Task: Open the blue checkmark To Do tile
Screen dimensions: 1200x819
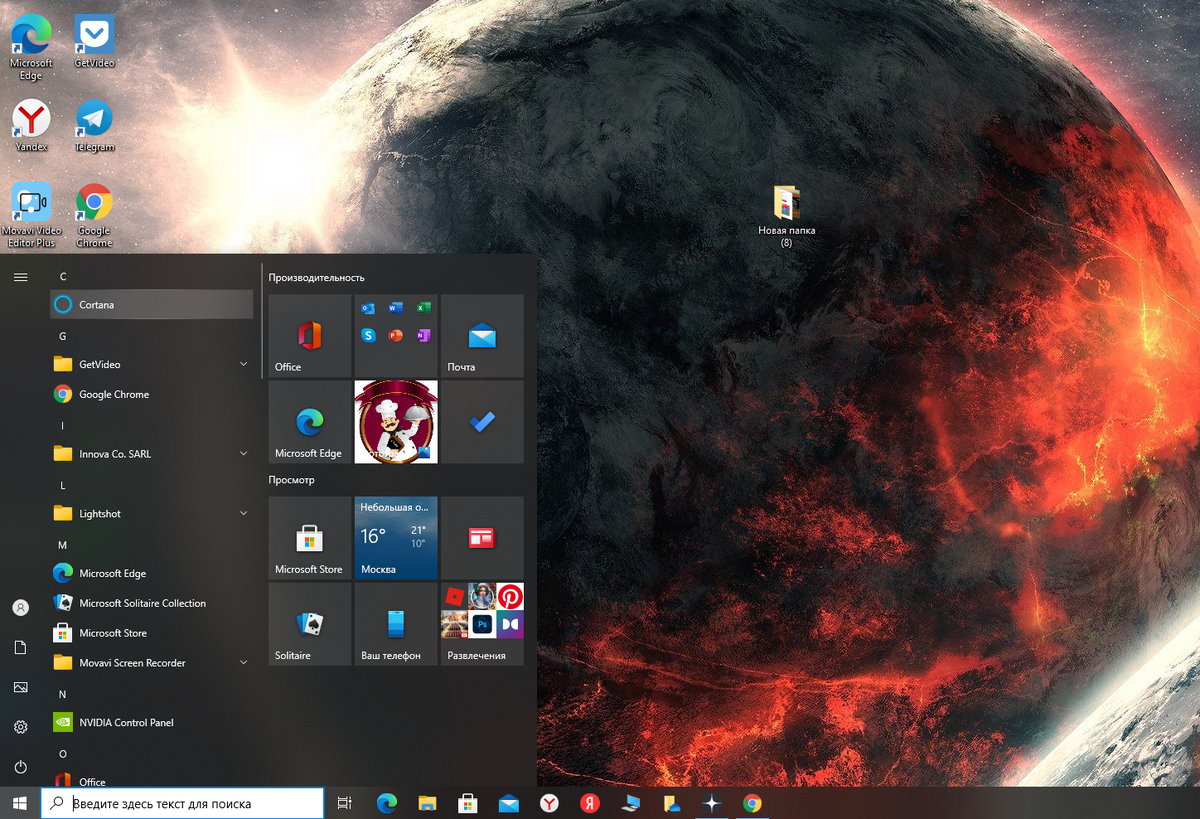Action: coord(482,422)
